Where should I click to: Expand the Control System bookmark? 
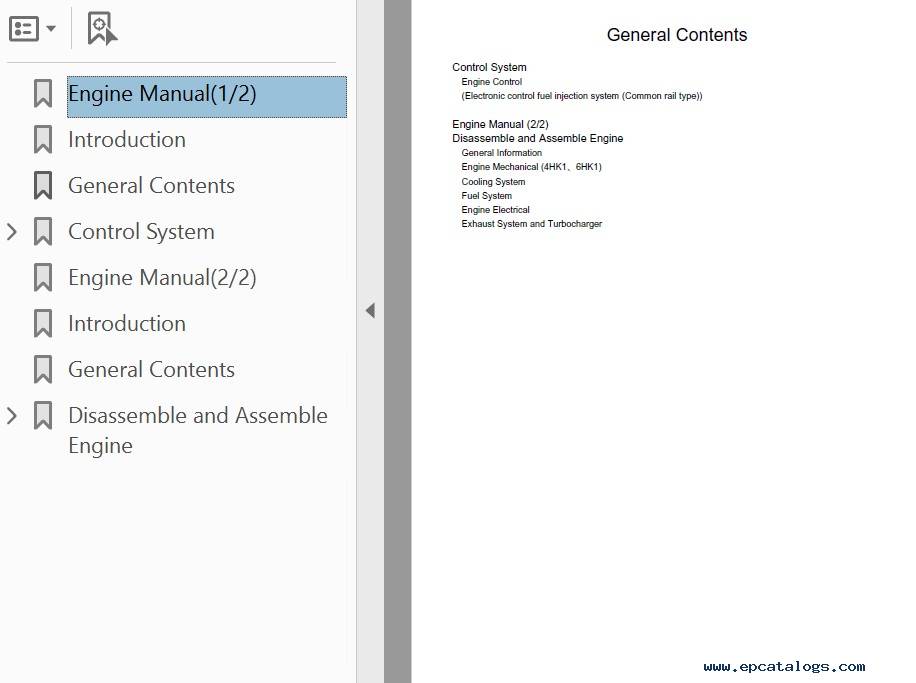coord(12,232)
